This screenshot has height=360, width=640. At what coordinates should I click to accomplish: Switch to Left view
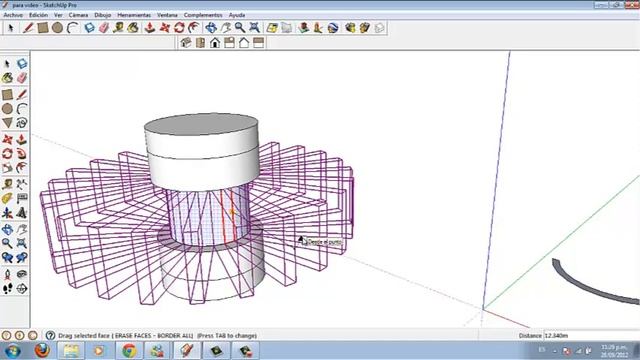258,42
